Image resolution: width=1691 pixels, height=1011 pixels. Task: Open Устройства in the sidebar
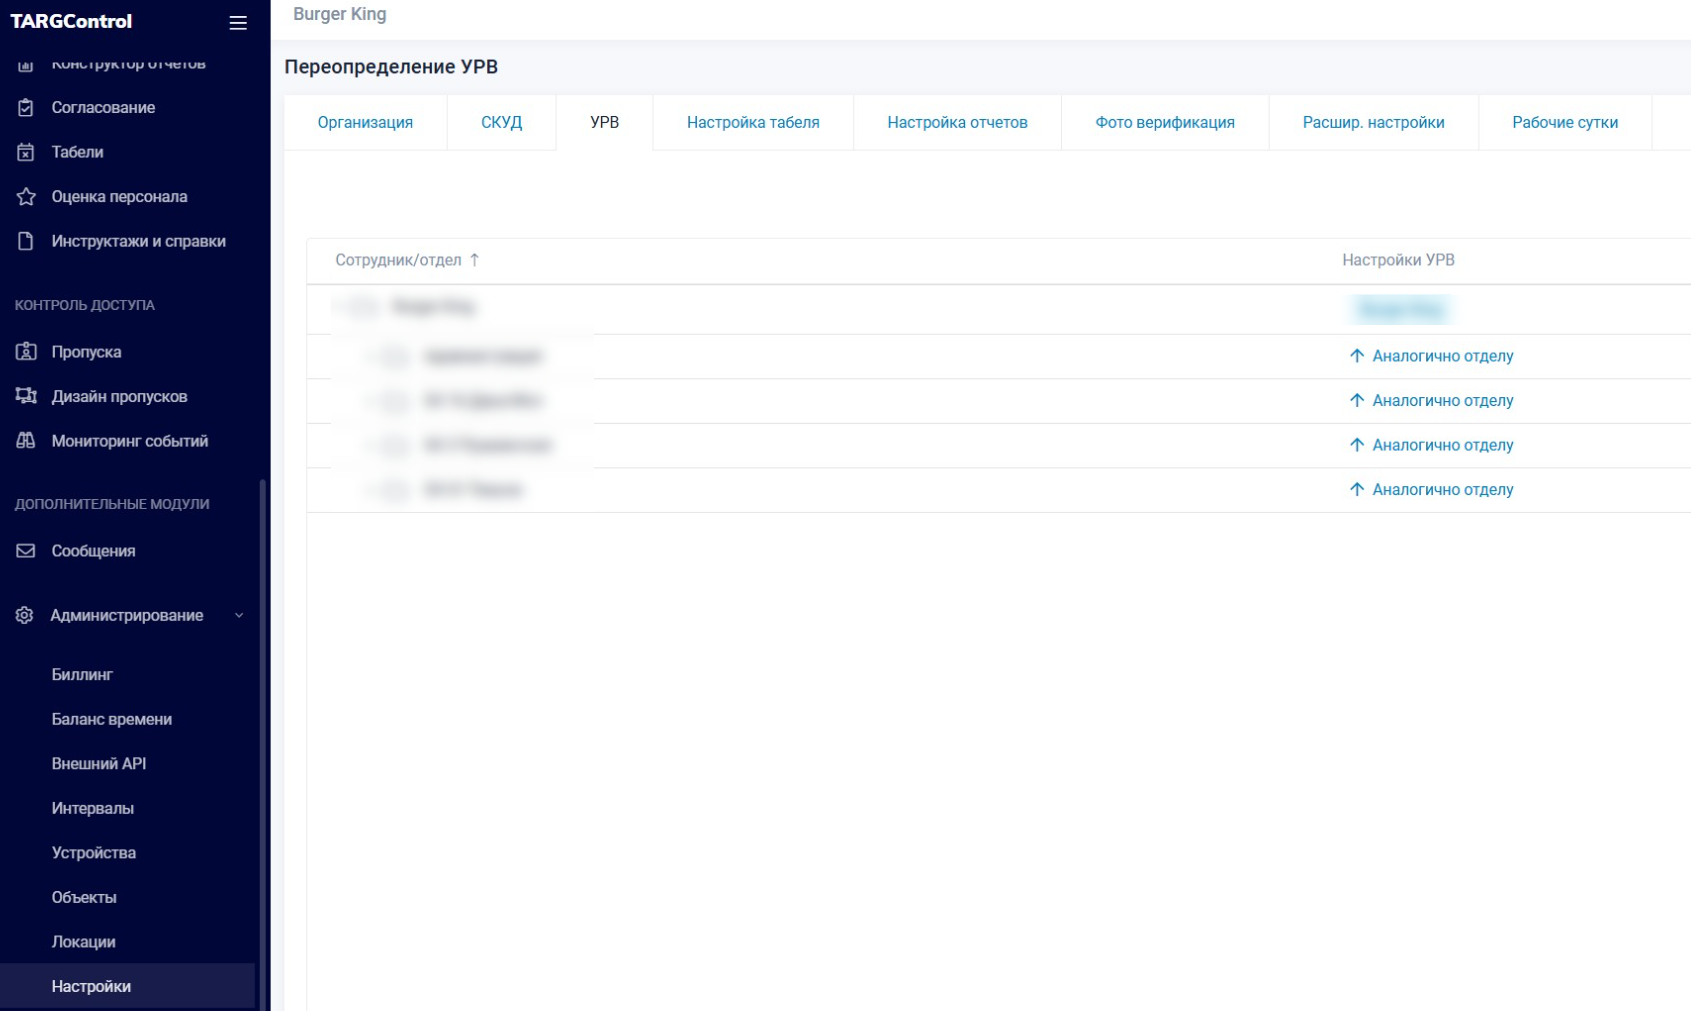(x=94, y=853)
